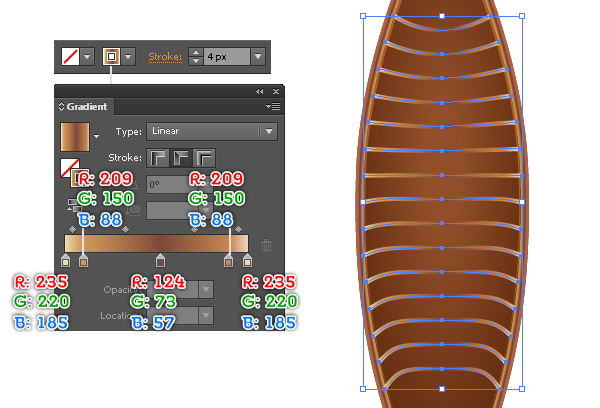This screenshot has height=408, width=600.
Task: Apply gradient along stroke
Action: click(x=181, y=158)
